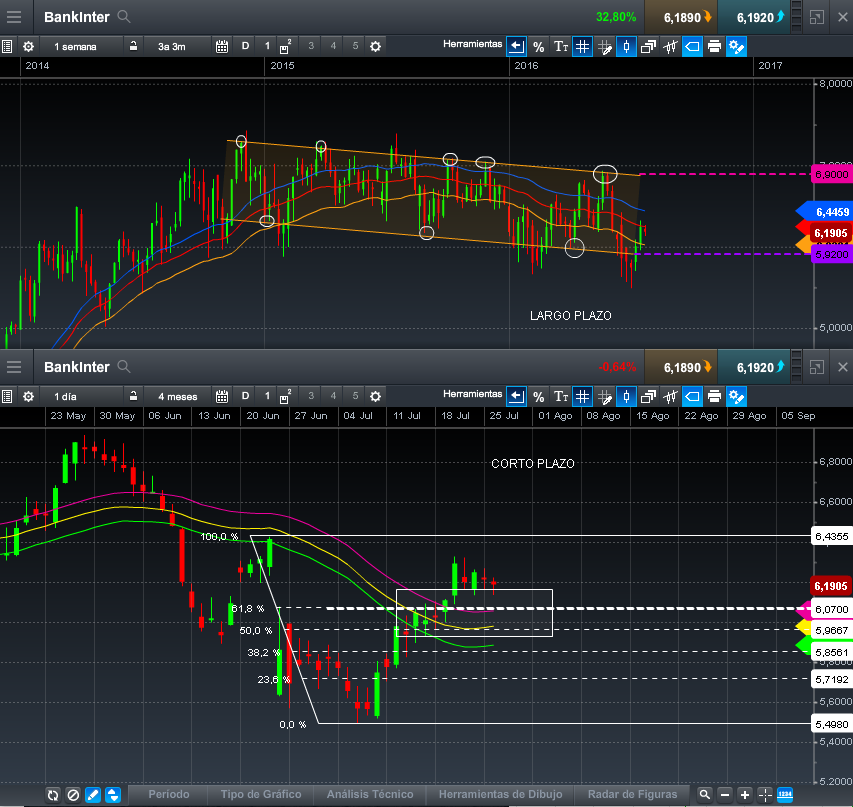Click percent scale tool in bottom toolbar
Screen dimensions: 853x807
tap(539, 397)
